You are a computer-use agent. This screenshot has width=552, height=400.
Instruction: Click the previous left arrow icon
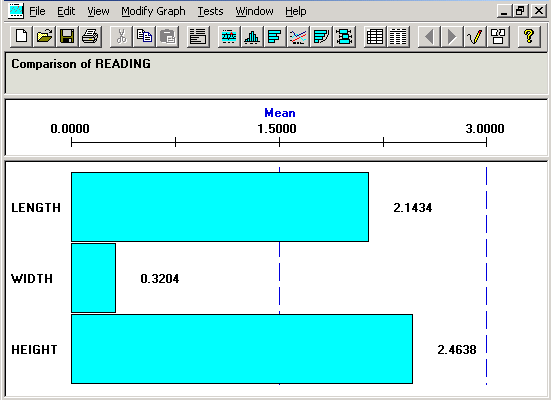click(x=429, y=37)
